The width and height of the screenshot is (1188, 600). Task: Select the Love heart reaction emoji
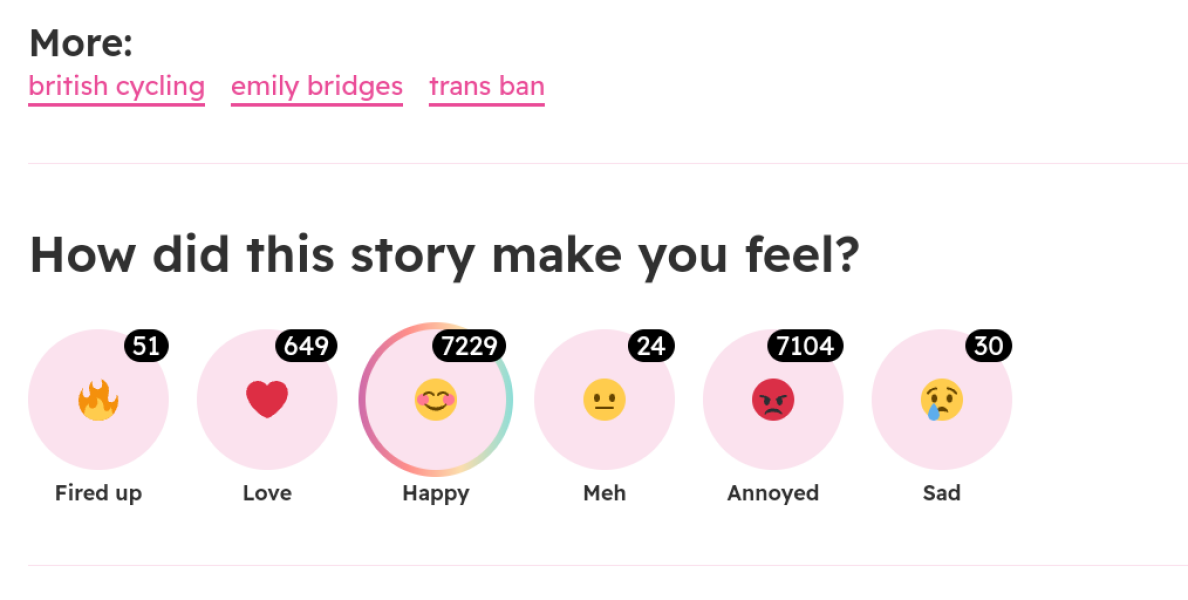[267, 399]
